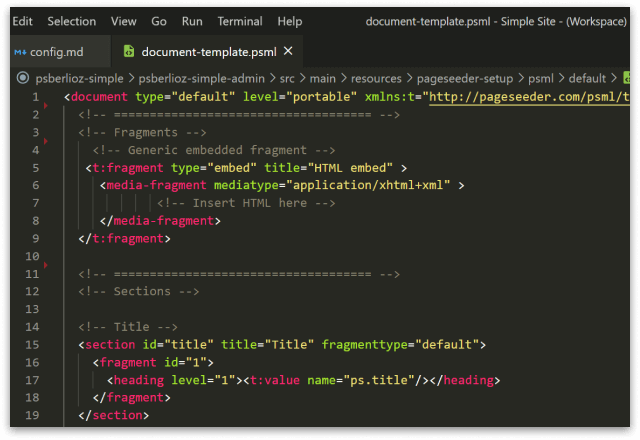Screen dimensions: 640x440
Task: Open the Run menu
Action: (192, 21)
